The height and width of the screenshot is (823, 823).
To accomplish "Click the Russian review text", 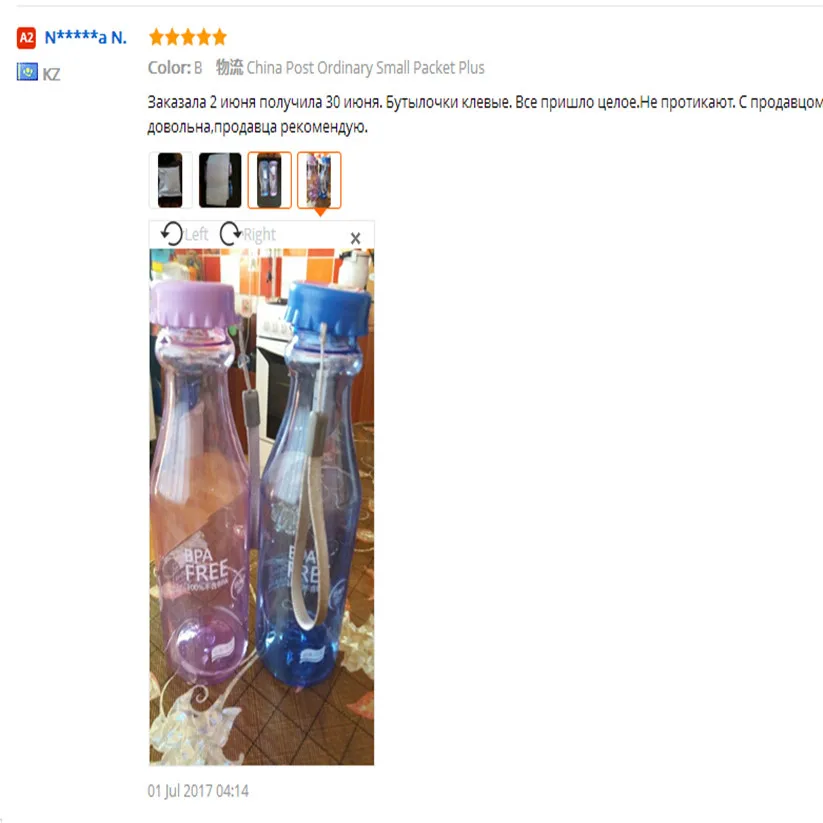I will click(485, 114).
